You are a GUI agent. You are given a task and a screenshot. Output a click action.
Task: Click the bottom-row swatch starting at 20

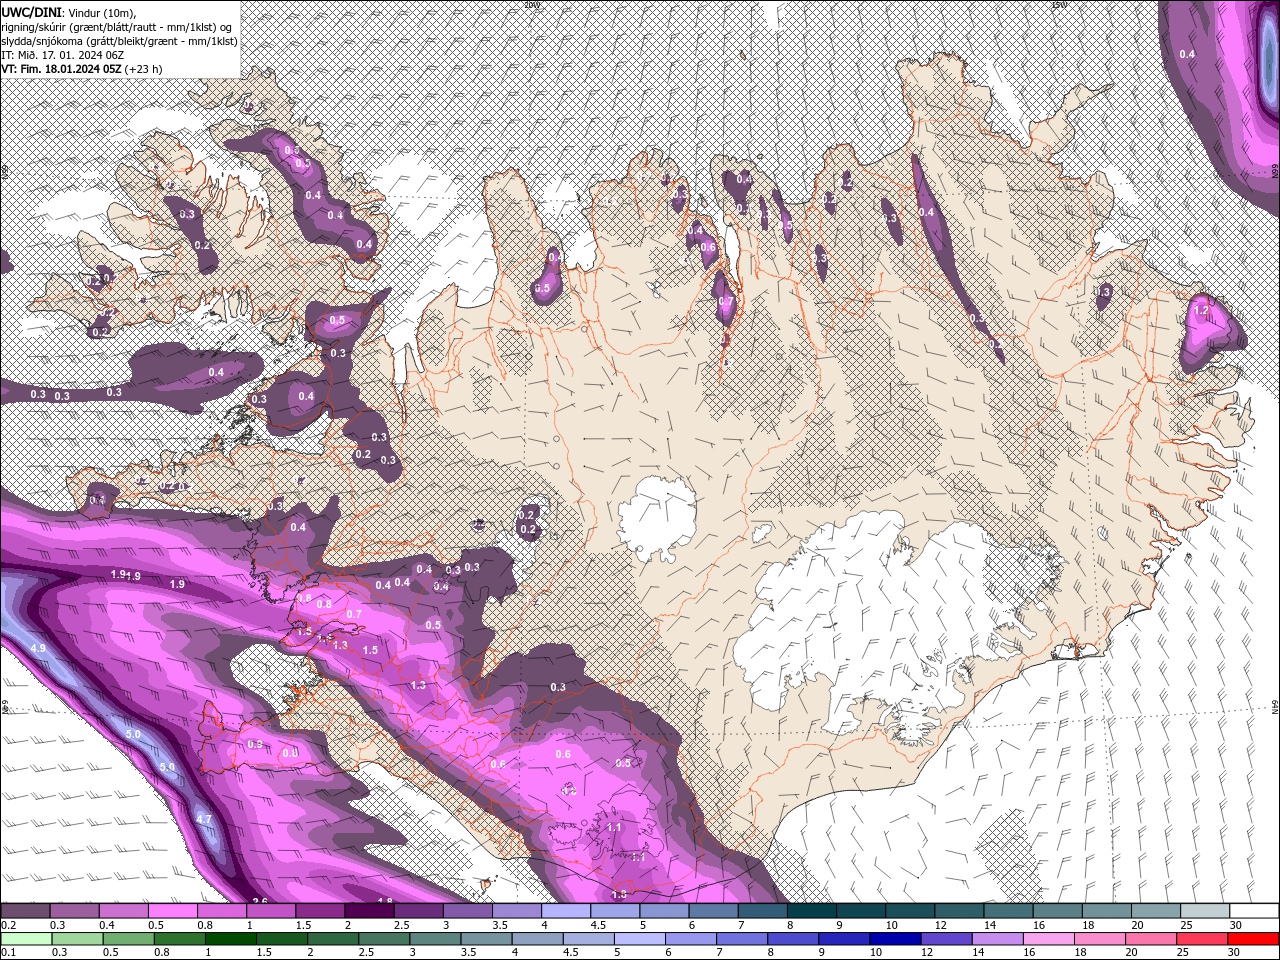1149,939
